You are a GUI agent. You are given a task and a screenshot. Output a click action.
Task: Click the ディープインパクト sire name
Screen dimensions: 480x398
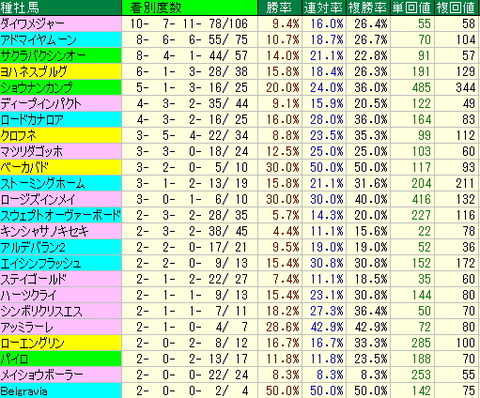41,104
